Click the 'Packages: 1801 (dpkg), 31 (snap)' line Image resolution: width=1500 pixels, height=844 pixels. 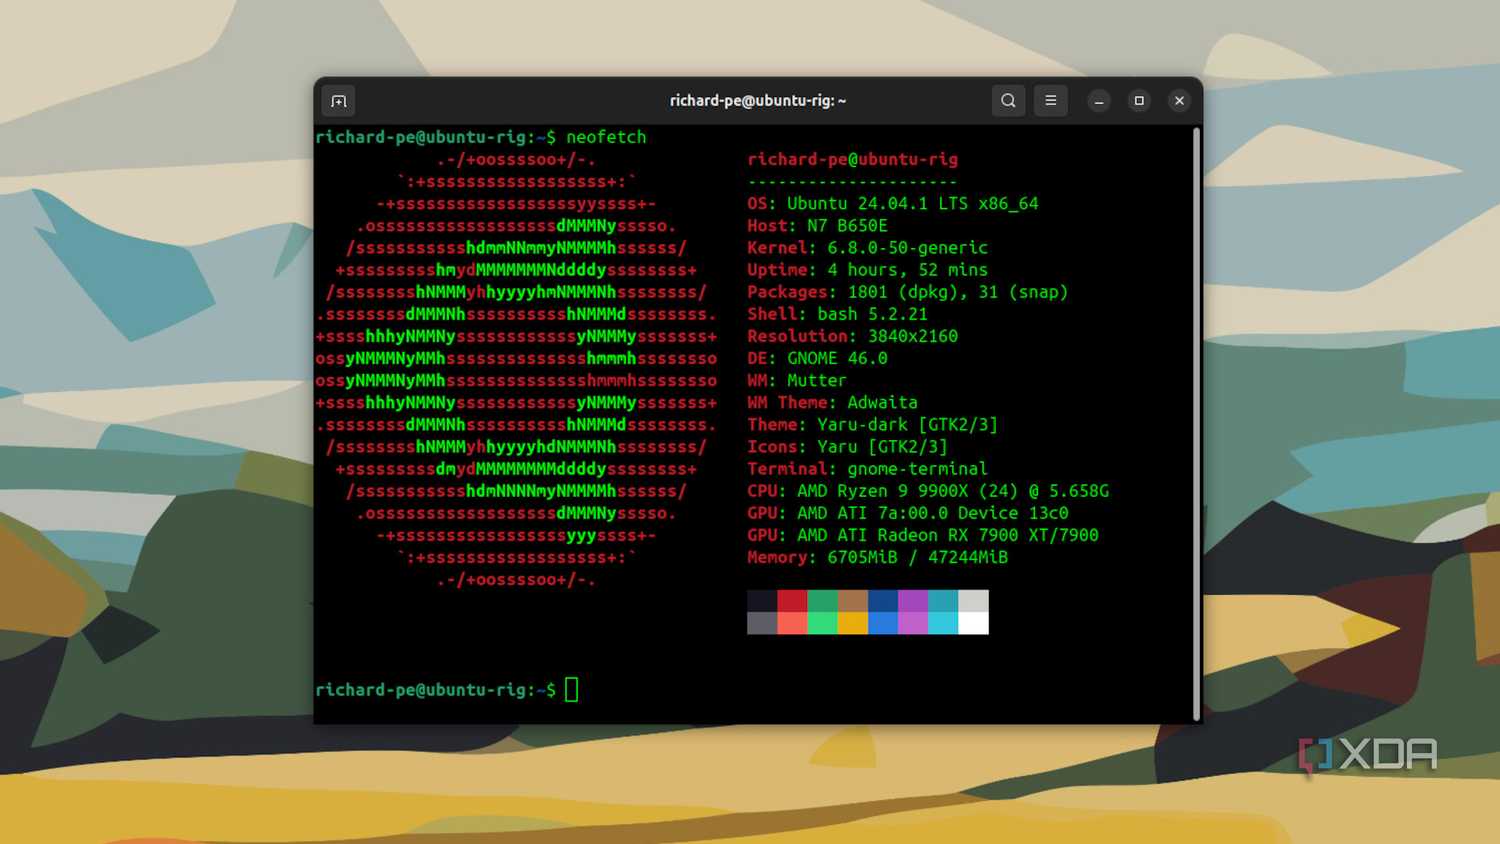pyautogui.click(x=907, y=292)
